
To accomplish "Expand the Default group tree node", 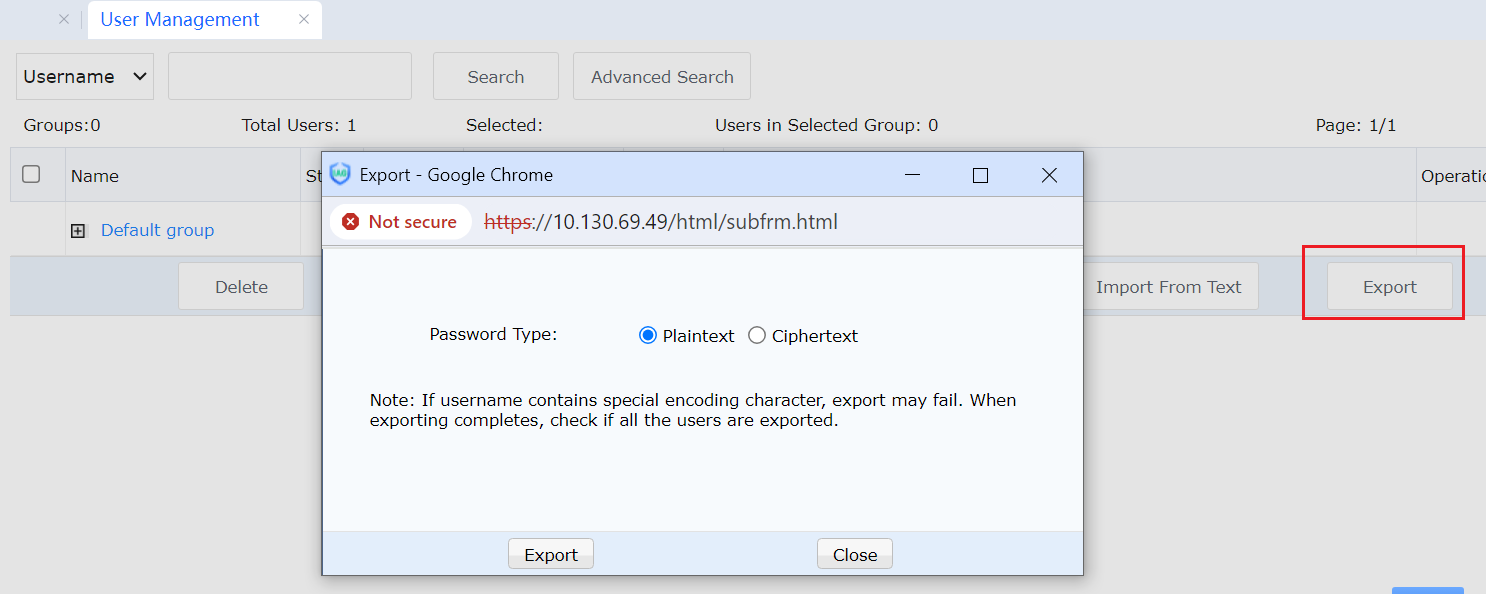I will coord(78,231).
